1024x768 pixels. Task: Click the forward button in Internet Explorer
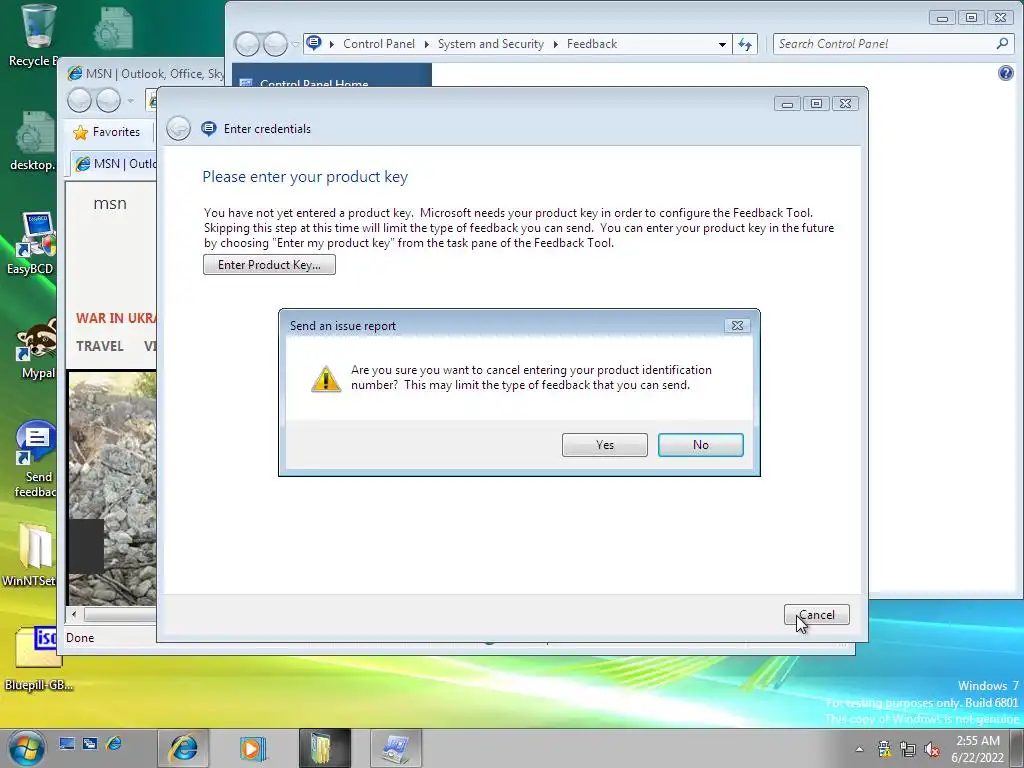pos(108,101)
